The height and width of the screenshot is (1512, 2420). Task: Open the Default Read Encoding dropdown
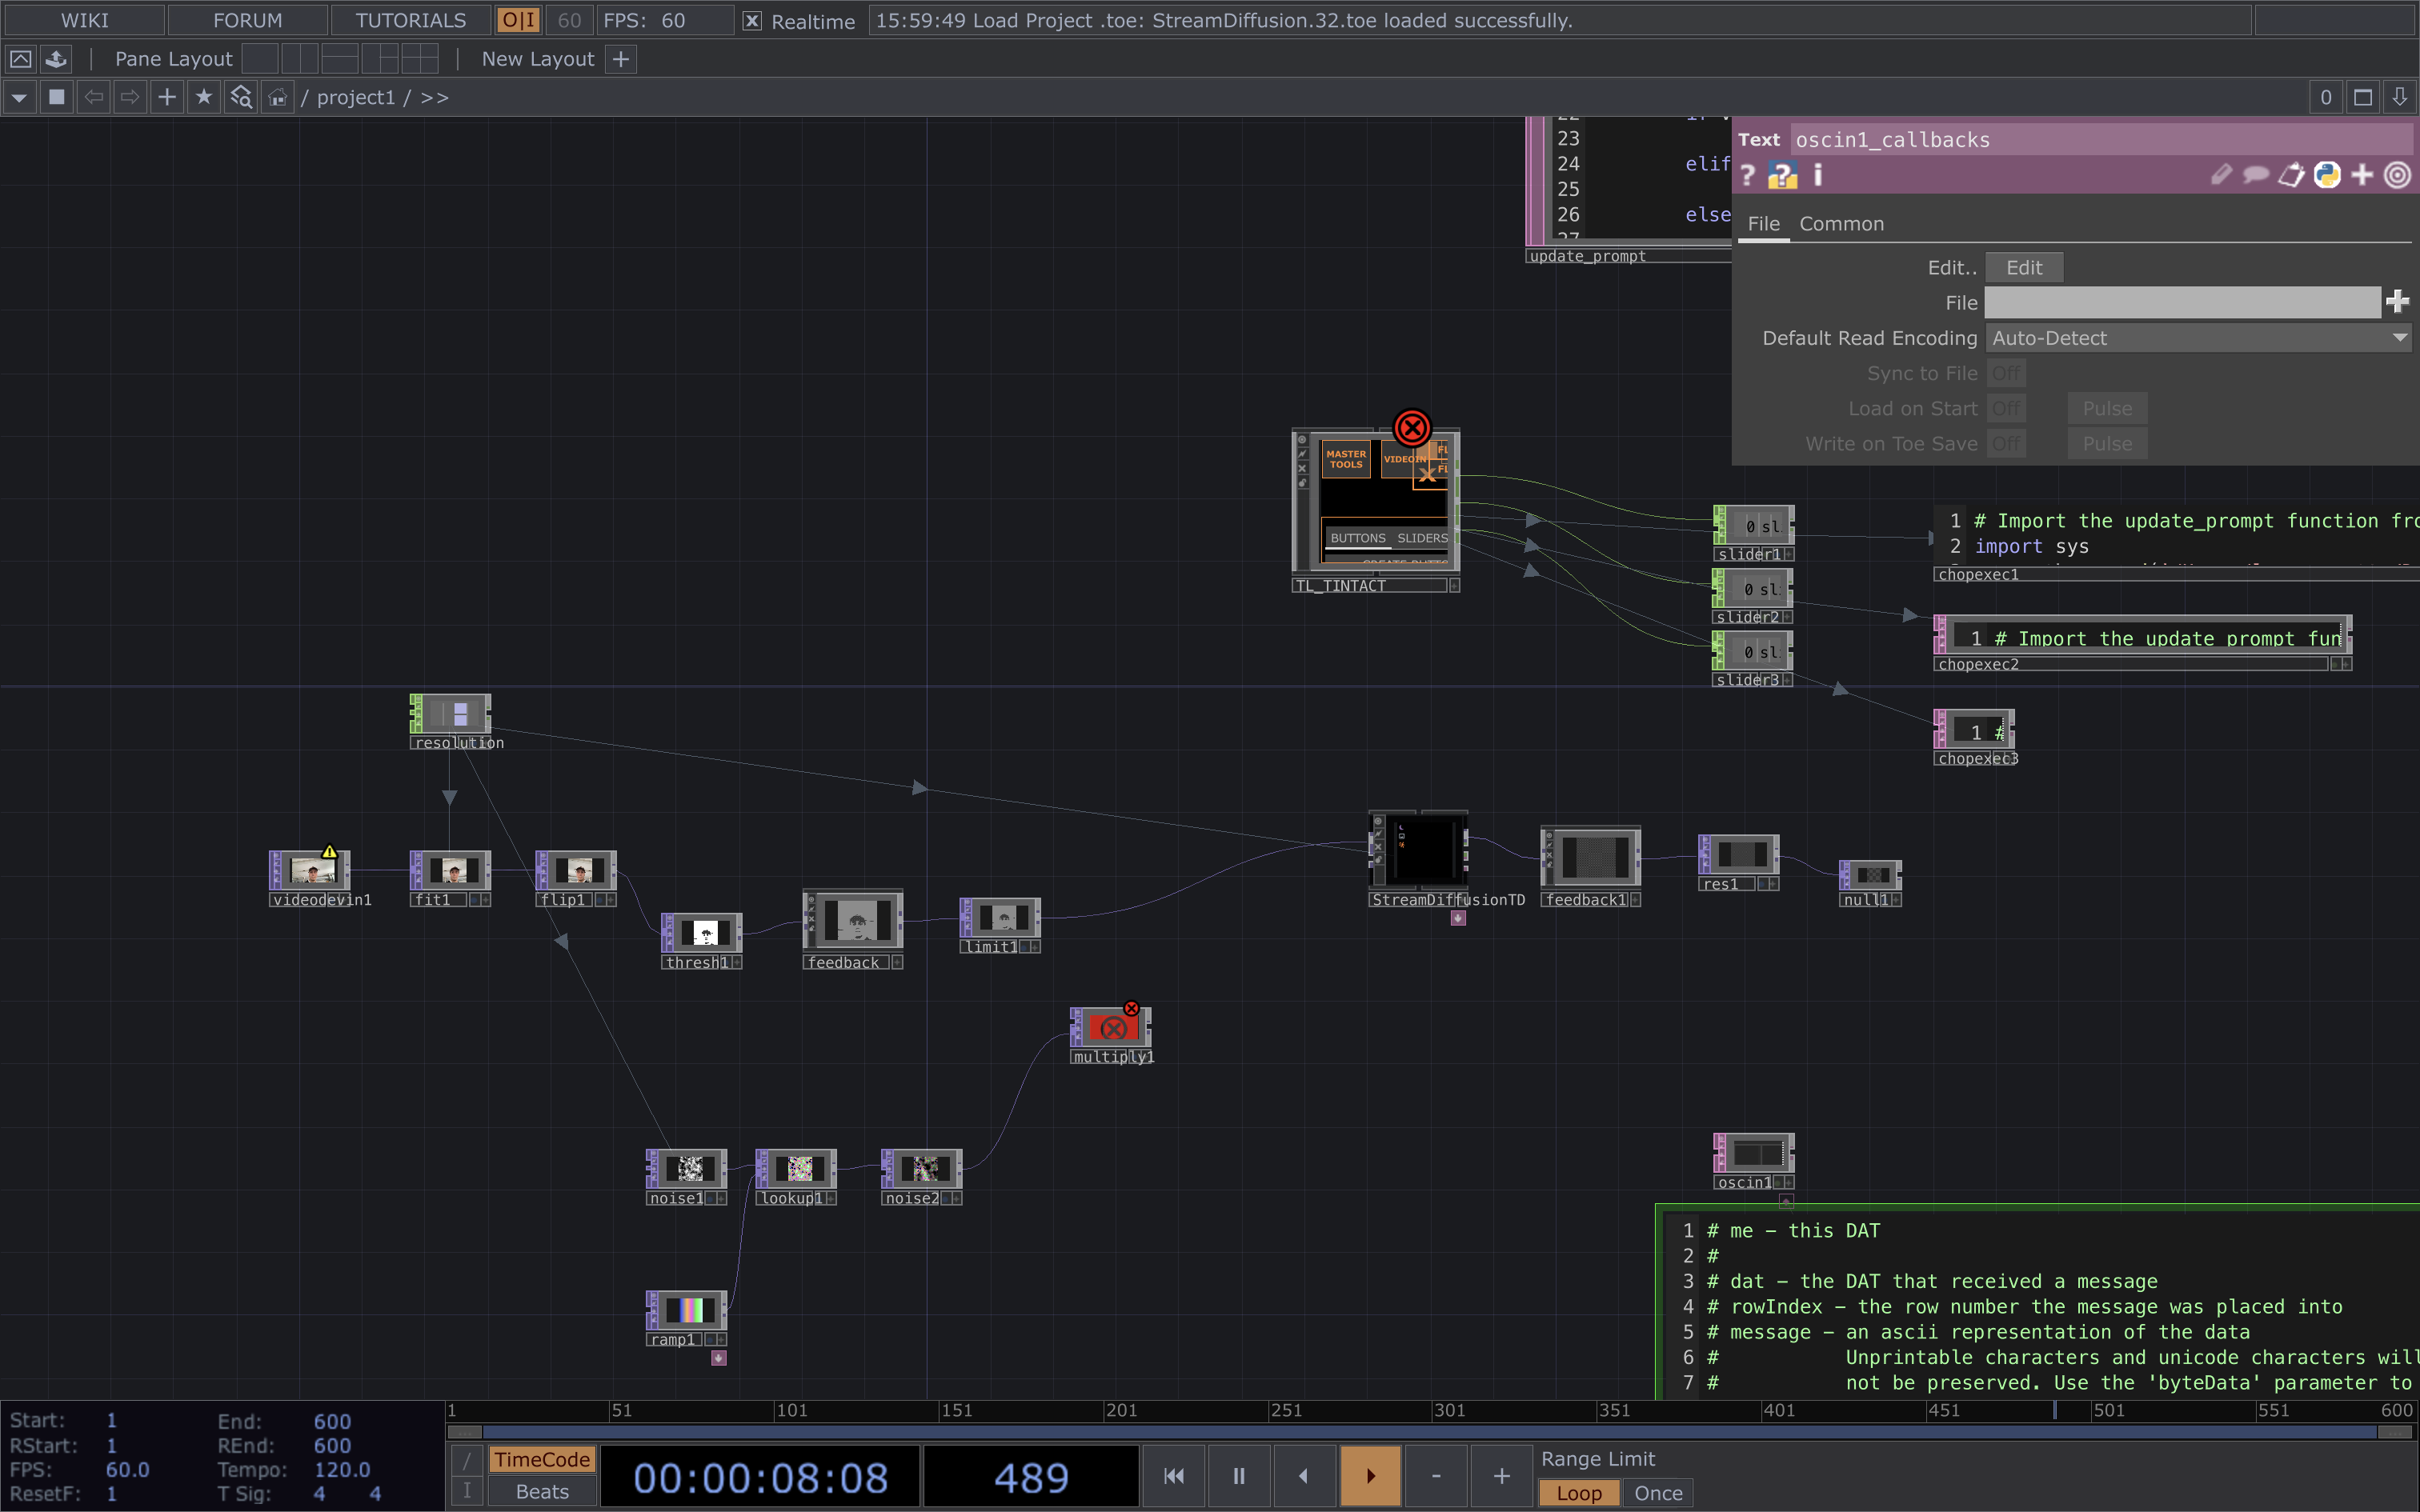click(x=2198, y=338)
